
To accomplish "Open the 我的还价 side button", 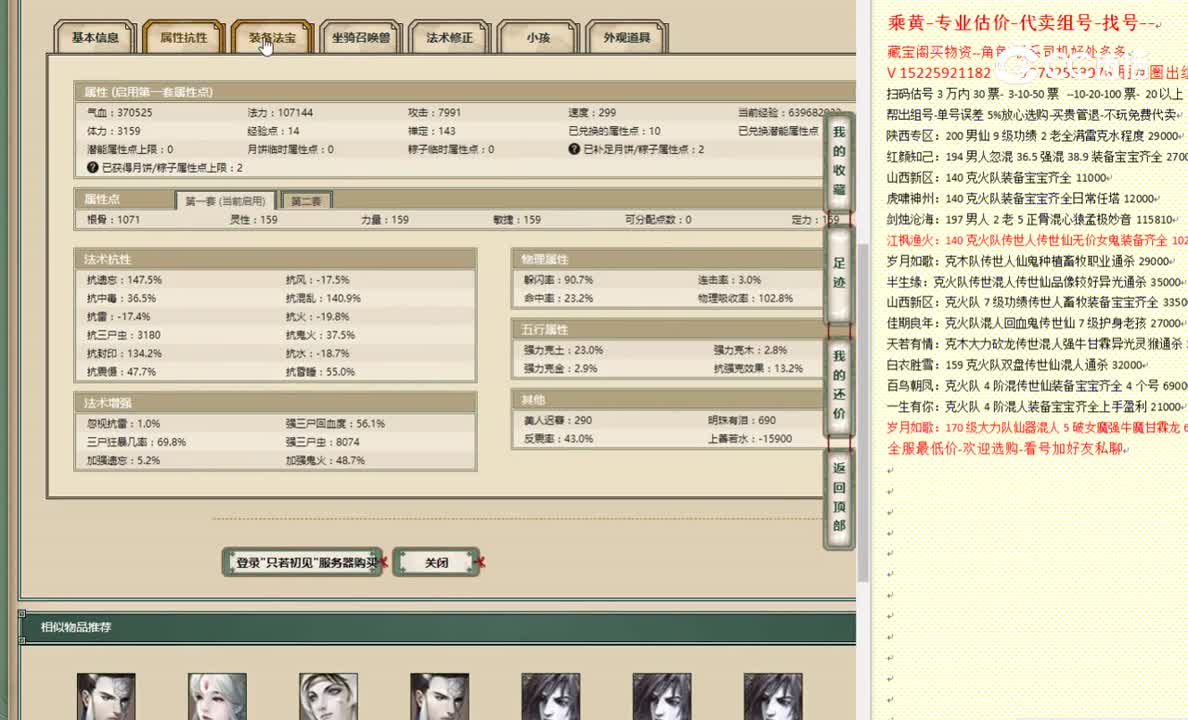I will pos(839,385).
